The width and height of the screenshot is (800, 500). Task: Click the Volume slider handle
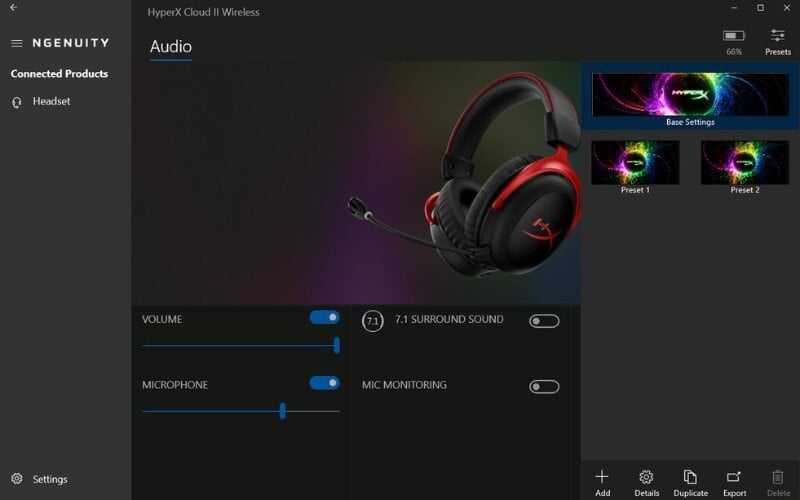(x=336, y=345)
